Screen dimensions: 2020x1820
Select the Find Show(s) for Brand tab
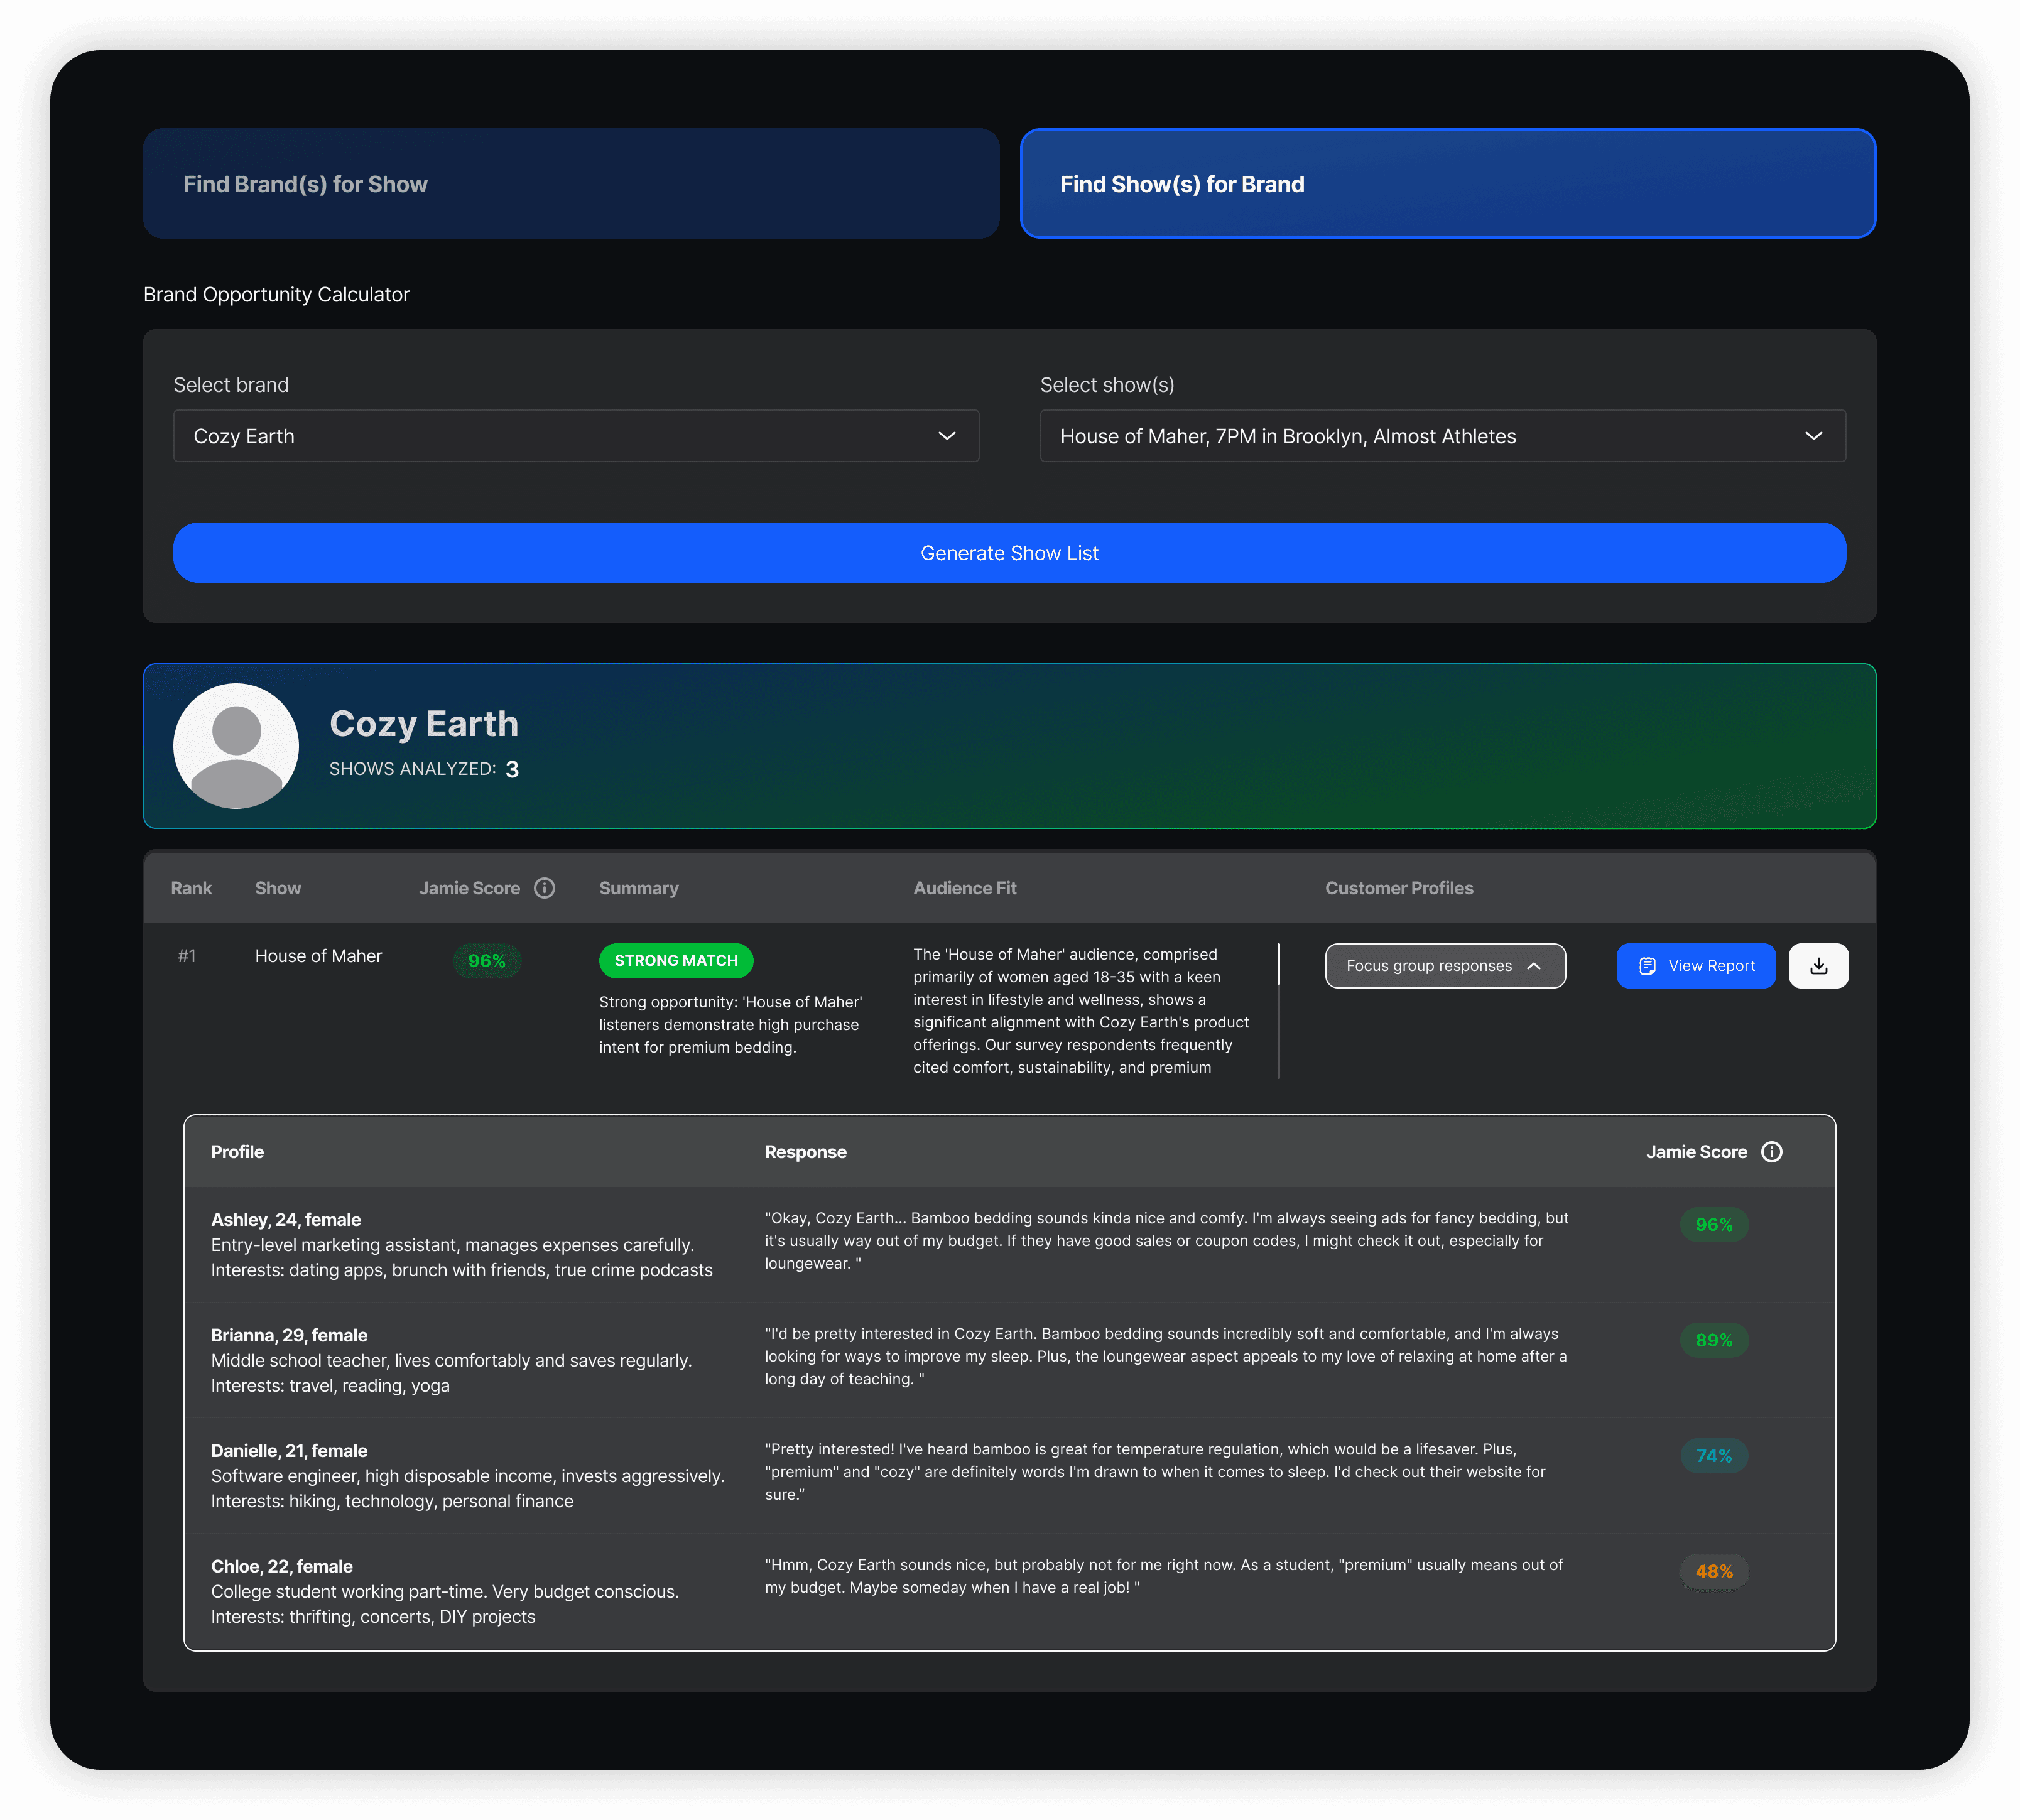pyautogui.click(x=1447, y=183)
